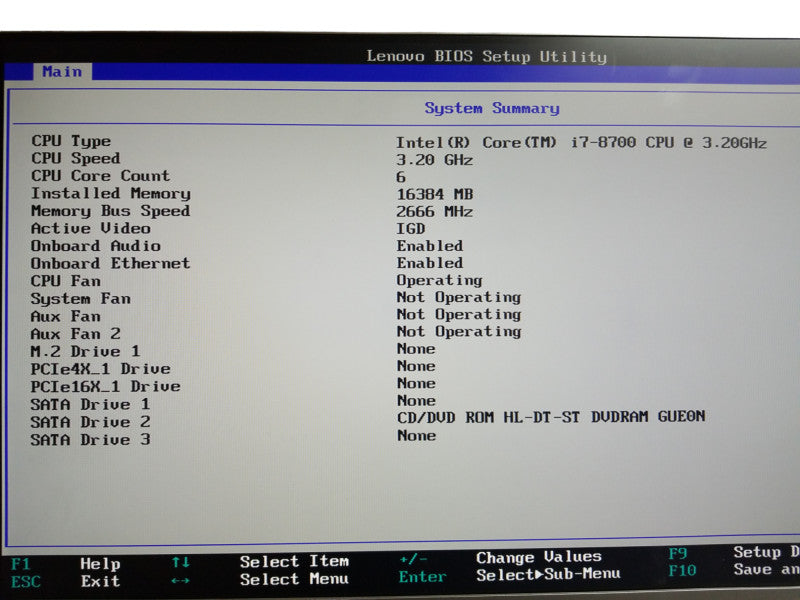Click the Select Item footer label
The height and width of the screenshot is (600, 800).
click(x=294, y=562)
